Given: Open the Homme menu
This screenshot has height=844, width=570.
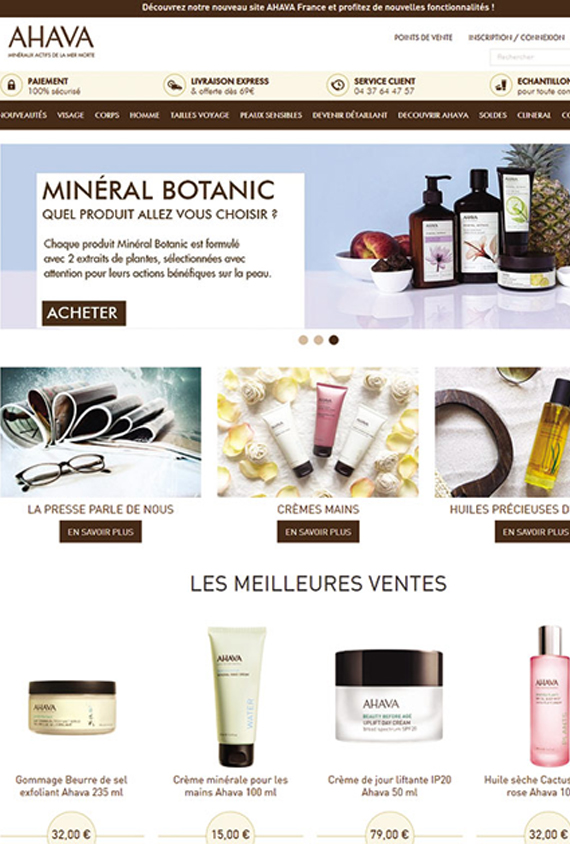Looking at the screenshot, I should pos(144,115).
